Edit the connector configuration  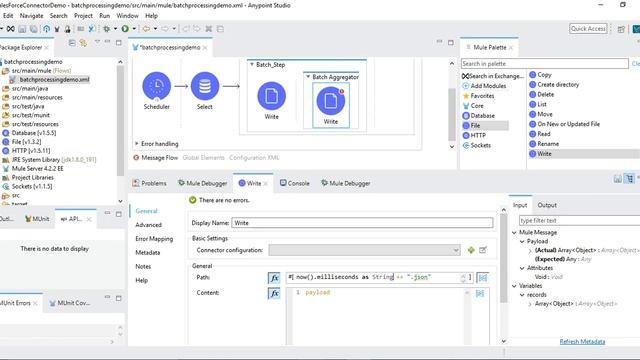pyautogui.click(x=483, y=250)
